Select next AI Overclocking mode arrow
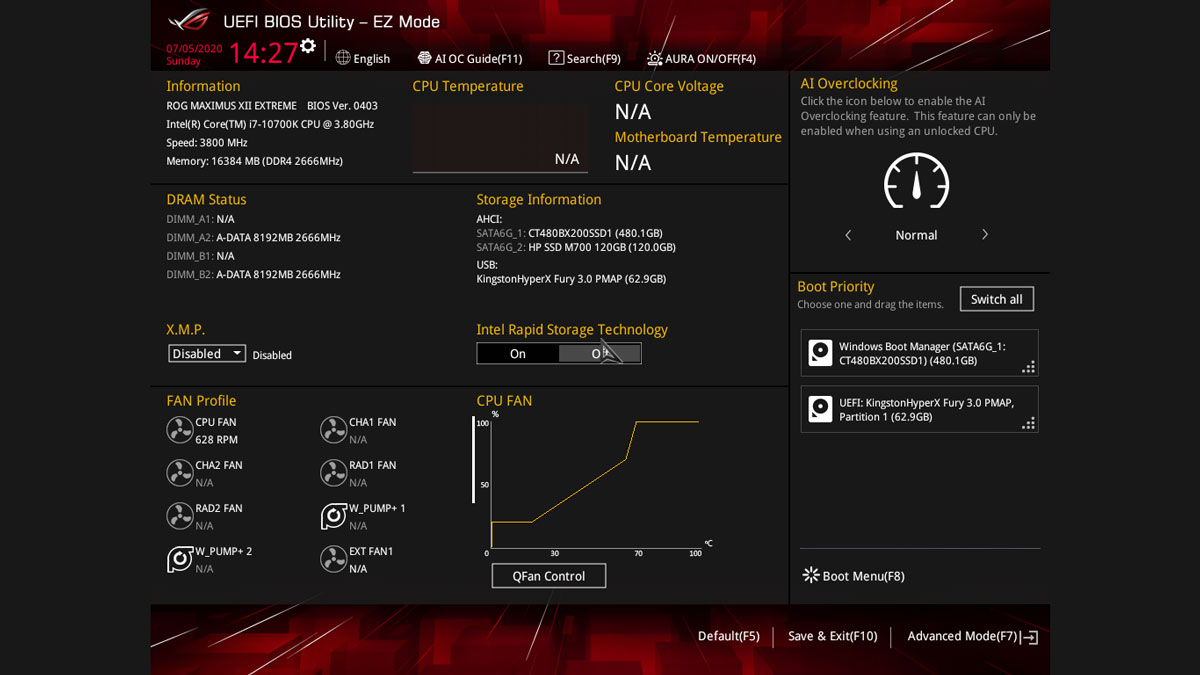The height and width of the screenshot is (675, 1200). 985,235
